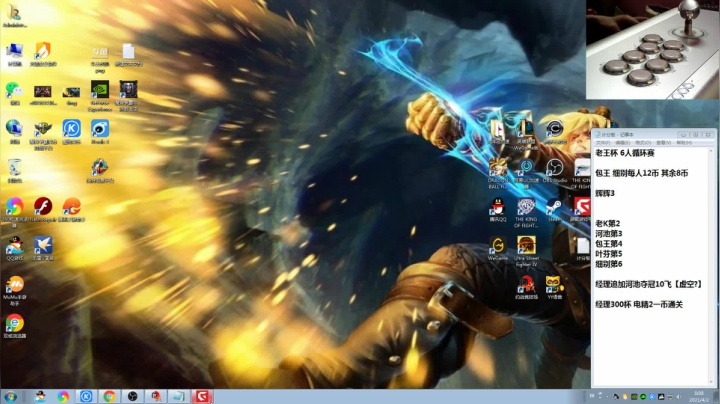Image resolution: width=720 pixels, height=404 pixels.
Task: Open the Network globe desktop icon
Action: tap(15, 132)
